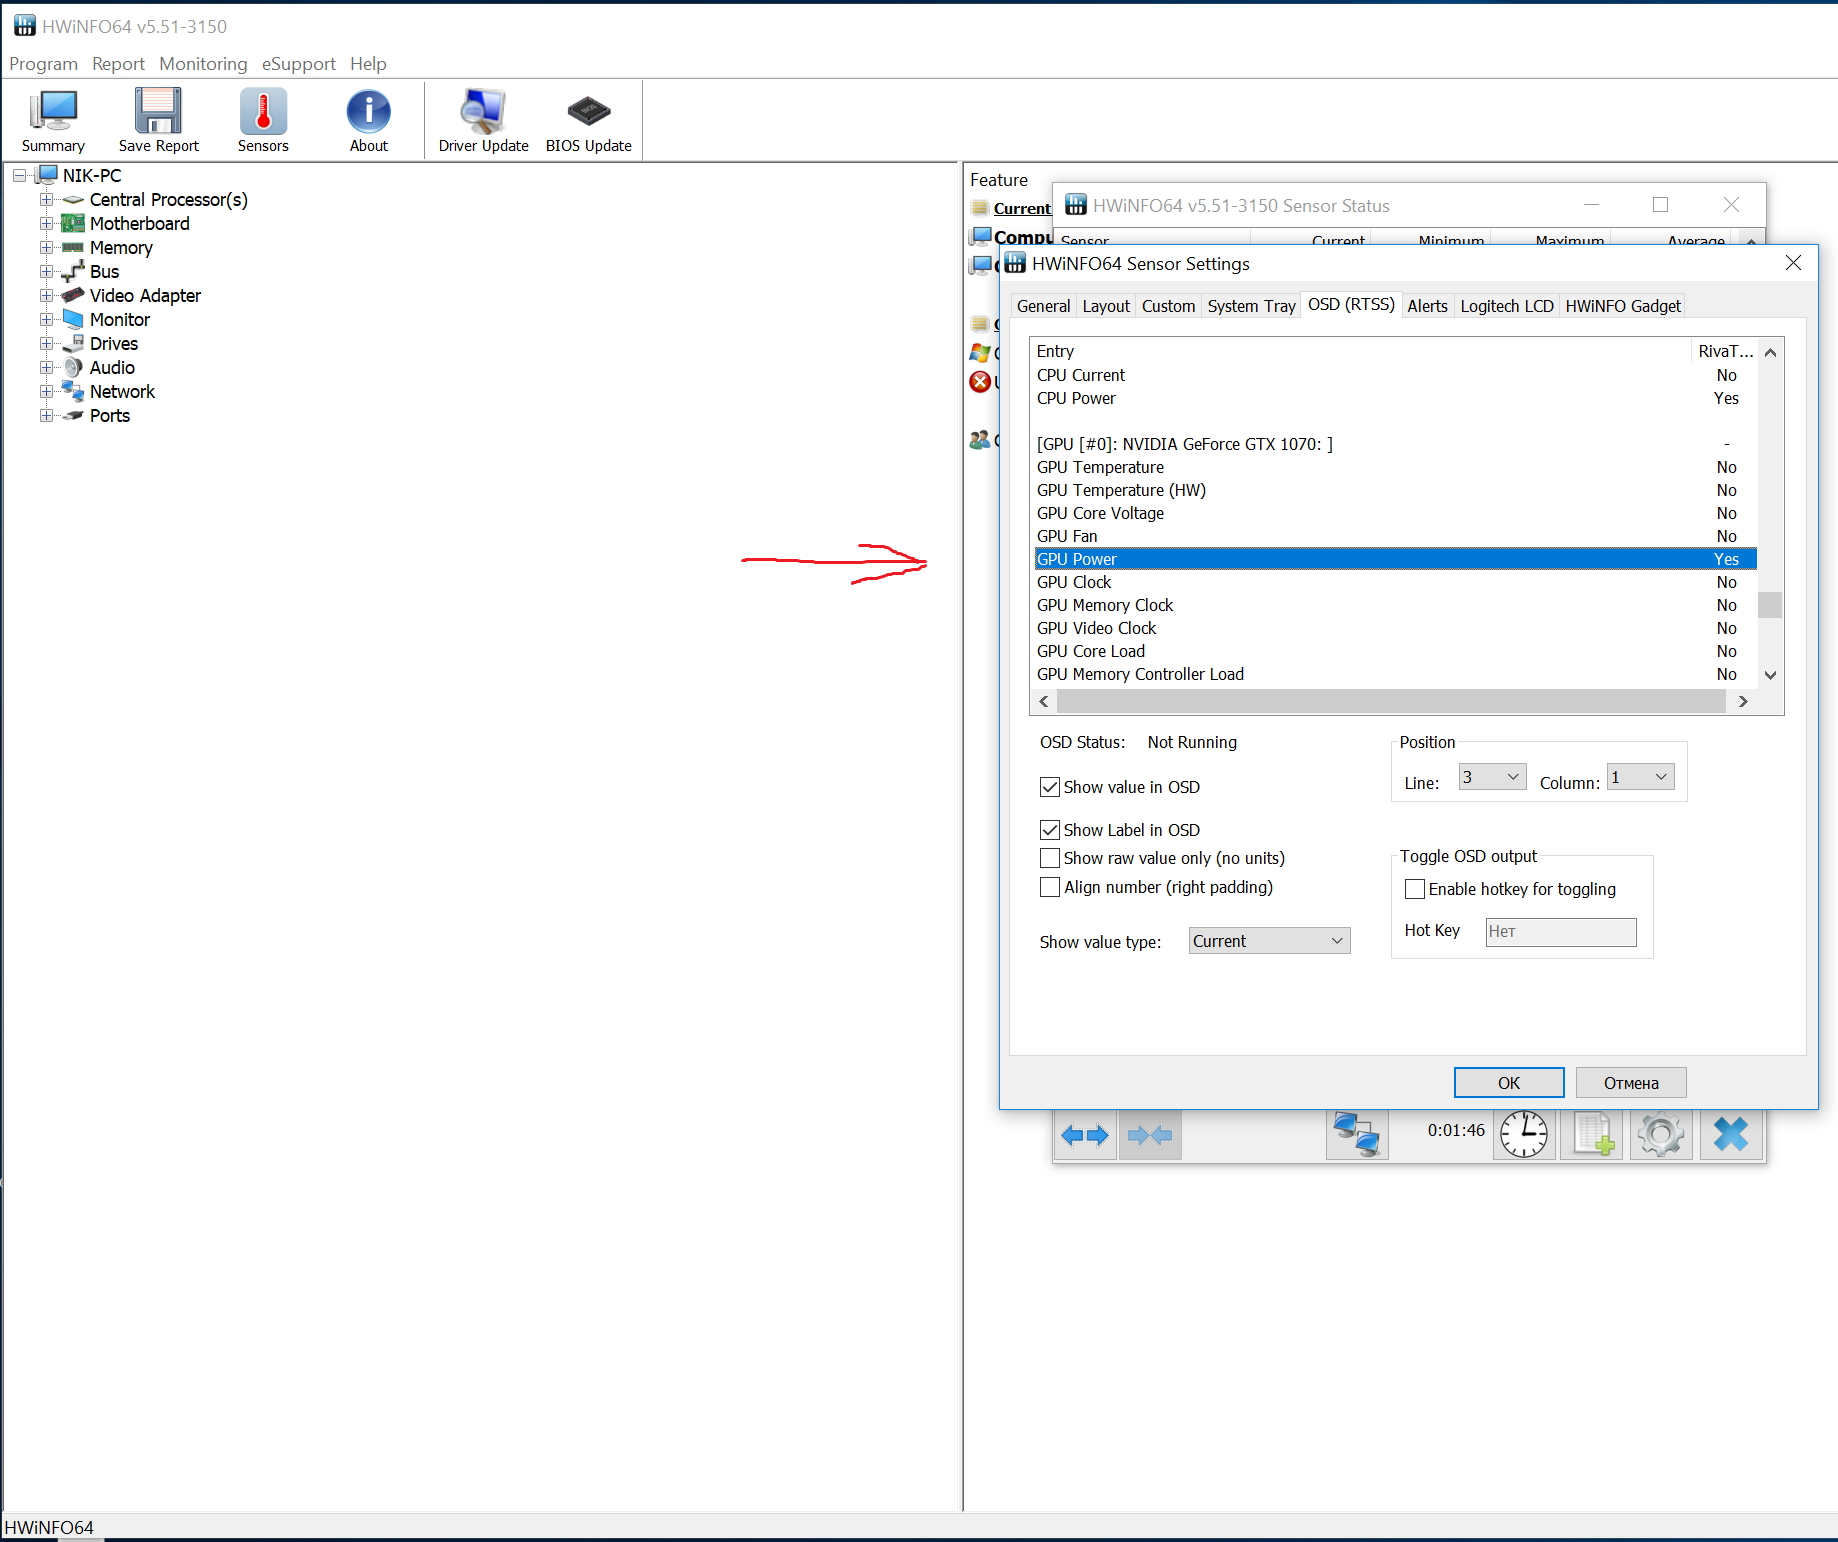The height and width of the screenshot is (1542, 1838).
Task: Launch BIOS Update tool
Action: coord(588,120)
